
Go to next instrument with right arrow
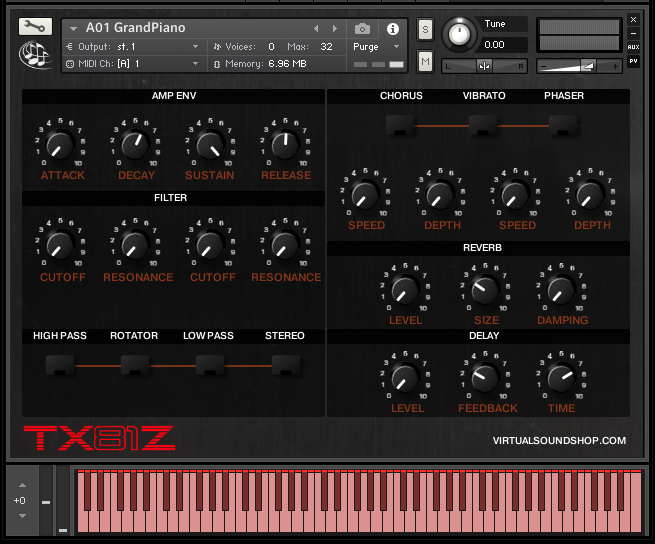(x=334, y=29)
